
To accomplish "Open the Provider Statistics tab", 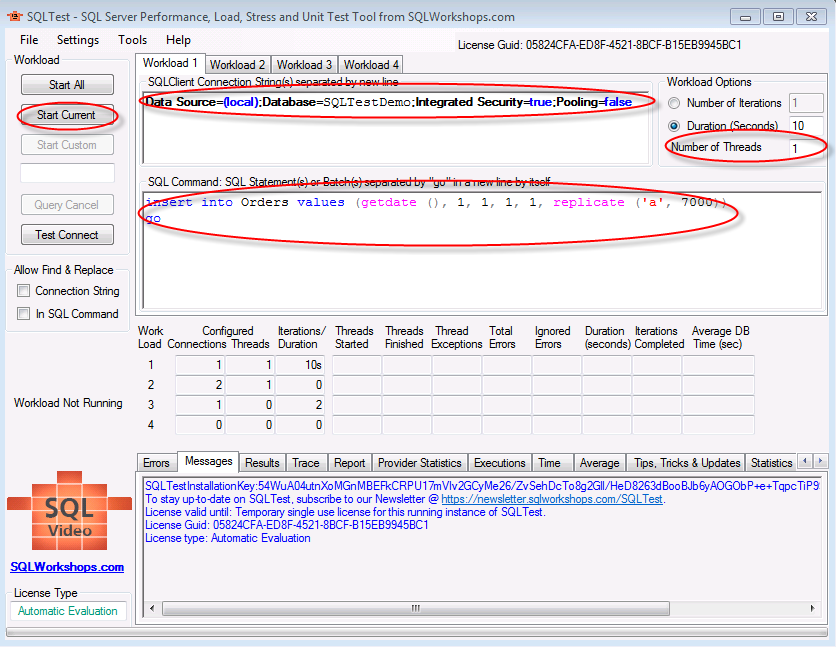I will (420, 463).
